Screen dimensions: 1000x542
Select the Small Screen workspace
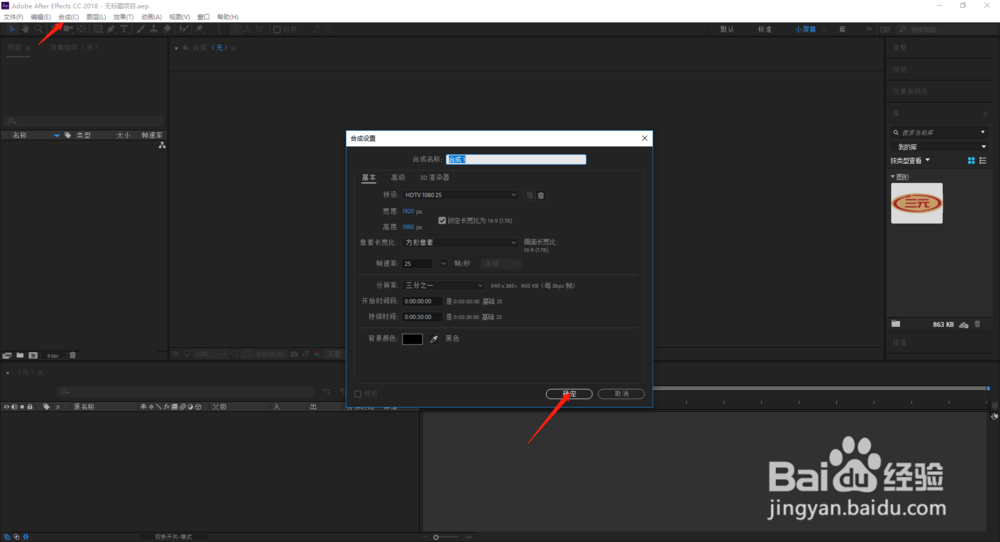805,29
